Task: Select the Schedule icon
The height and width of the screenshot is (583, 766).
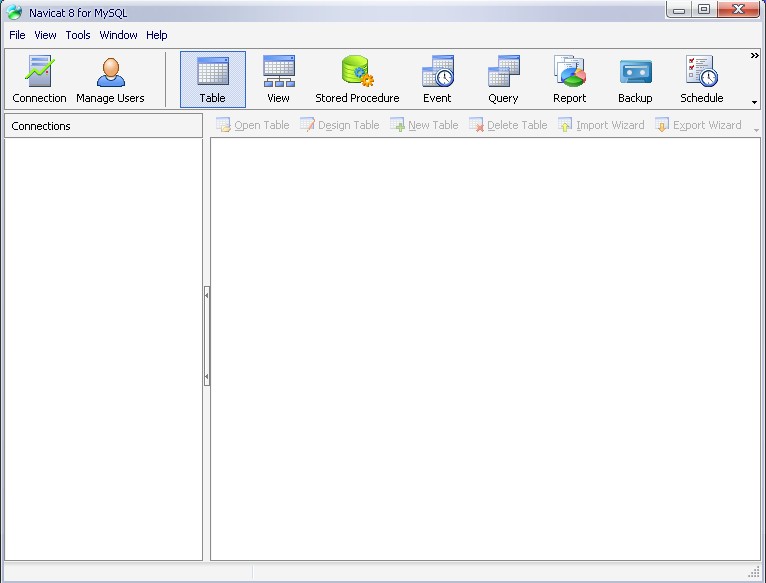Action: coord(701,79)
